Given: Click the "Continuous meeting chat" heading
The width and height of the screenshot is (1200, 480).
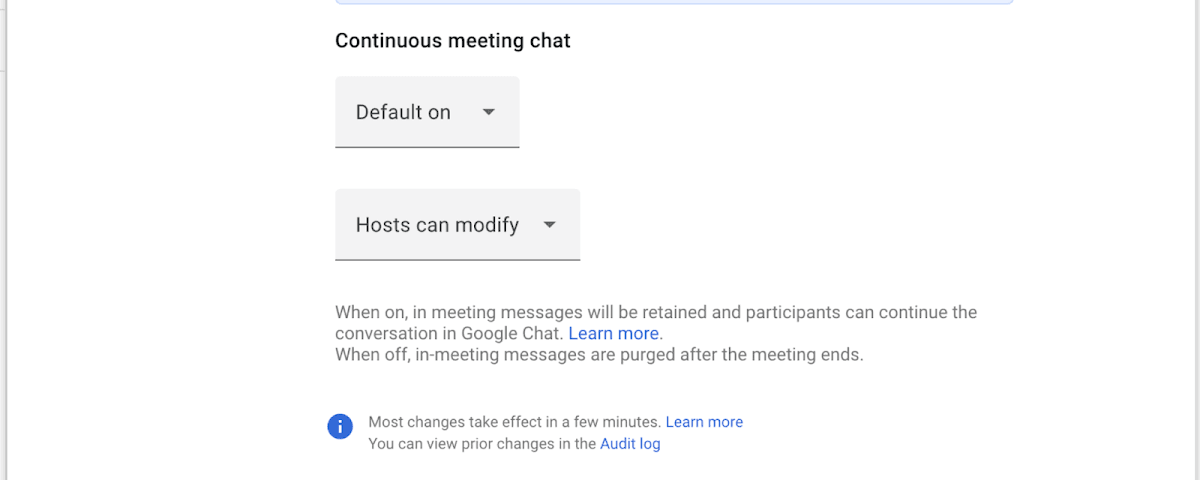Looking at the screenshot, I should click(x=452, y=41).
